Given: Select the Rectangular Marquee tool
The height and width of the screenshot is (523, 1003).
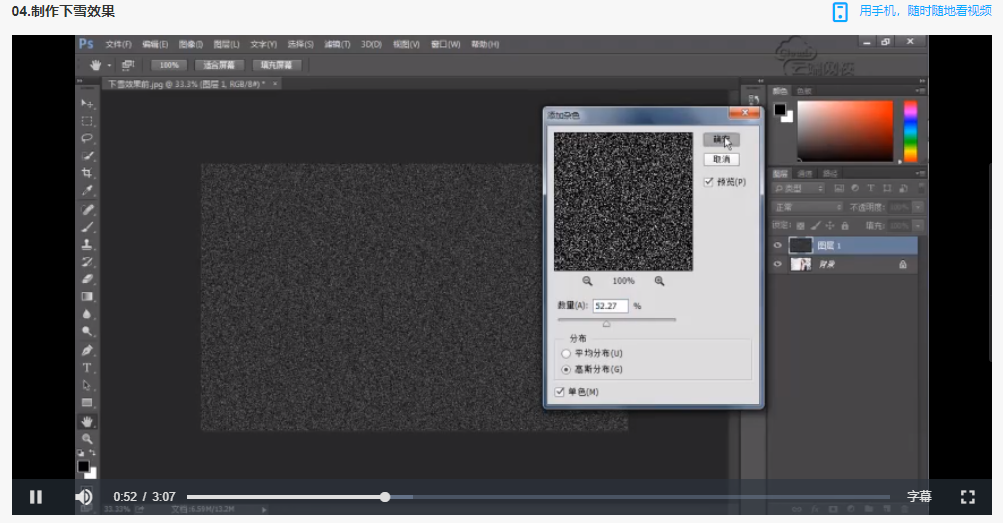Looking at the screenshot, I should pos(87,121).
